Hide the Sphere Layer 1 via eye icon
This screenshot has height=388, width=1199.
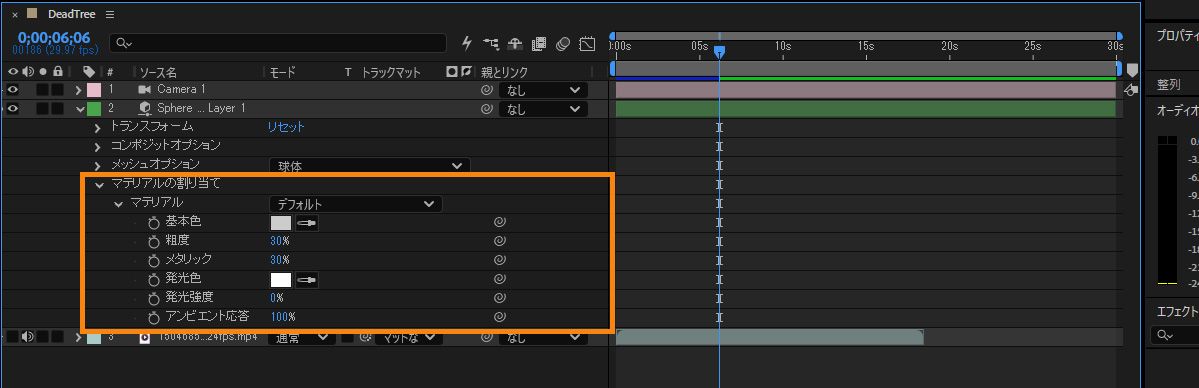(x=13, y=109)
